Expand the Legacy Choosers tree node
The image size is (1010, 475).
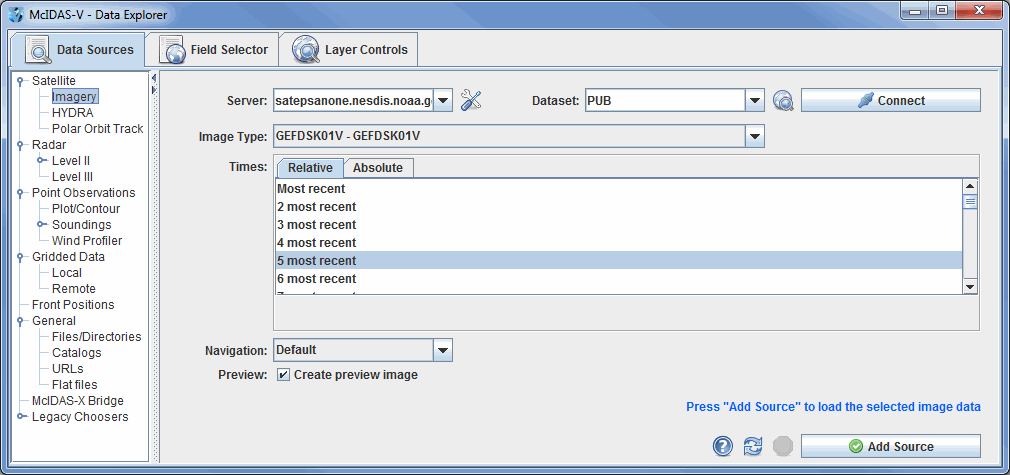(21, 417)
